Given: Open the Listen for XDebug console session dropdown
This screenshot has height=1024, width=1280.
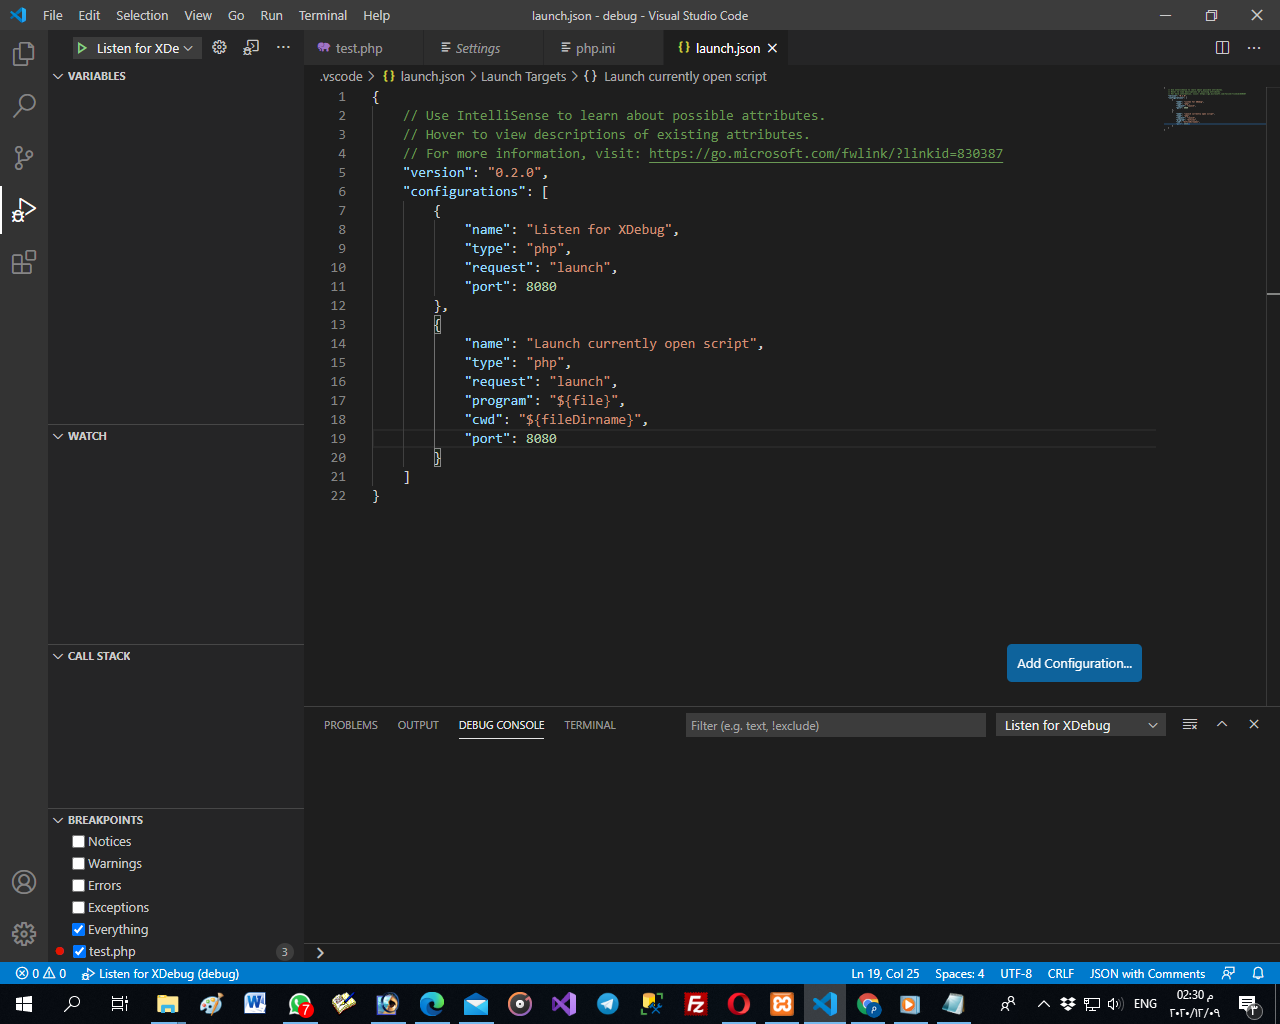Looking at the screenshot, I should (1080, 726).
